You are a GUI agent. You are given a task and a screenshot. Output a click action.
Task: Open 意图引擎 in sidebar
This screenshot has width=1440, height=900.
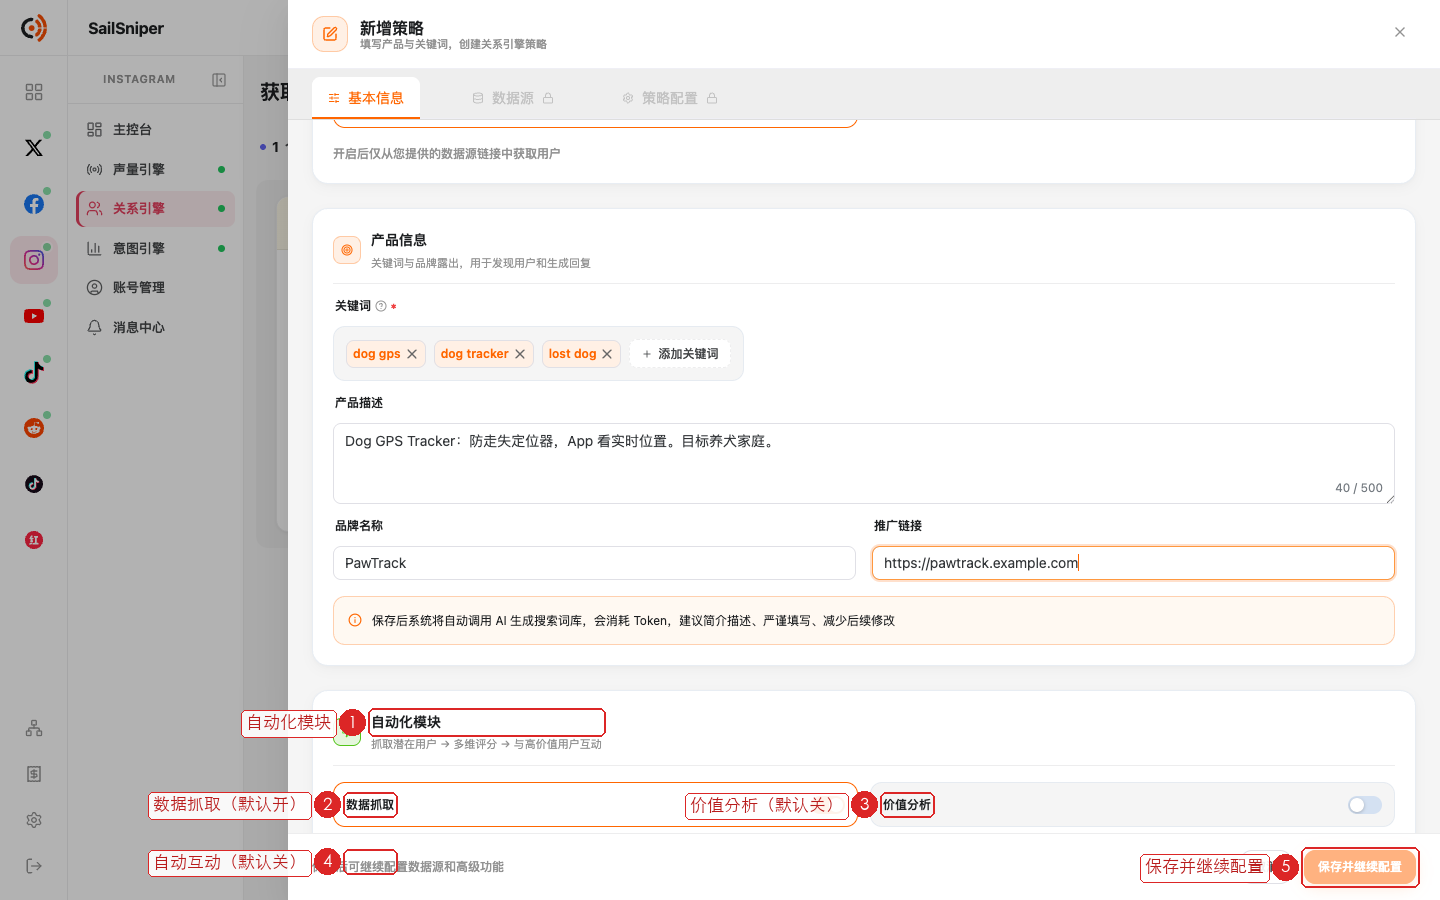tap(156, 248)
